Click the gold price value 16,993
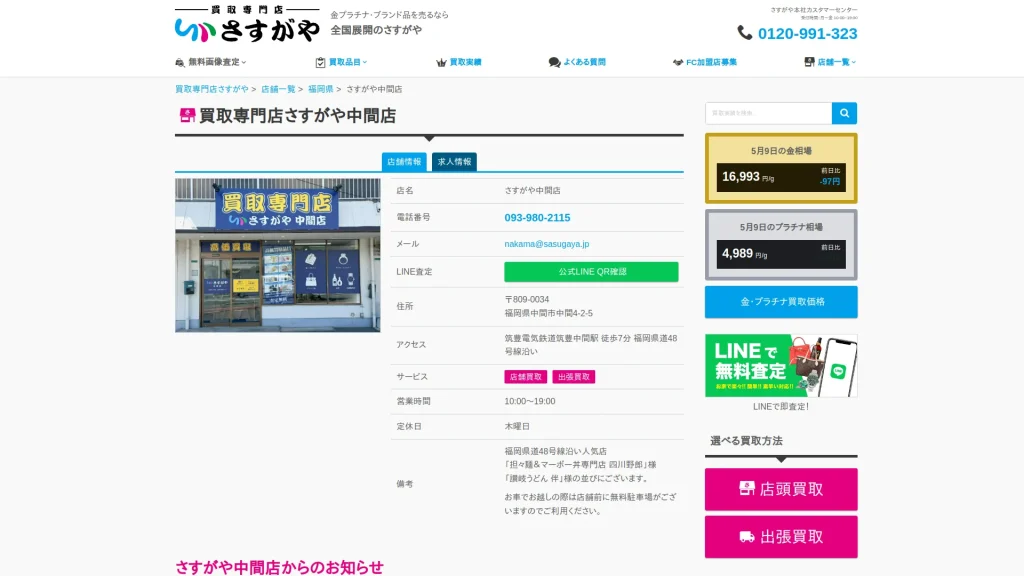 741,177
